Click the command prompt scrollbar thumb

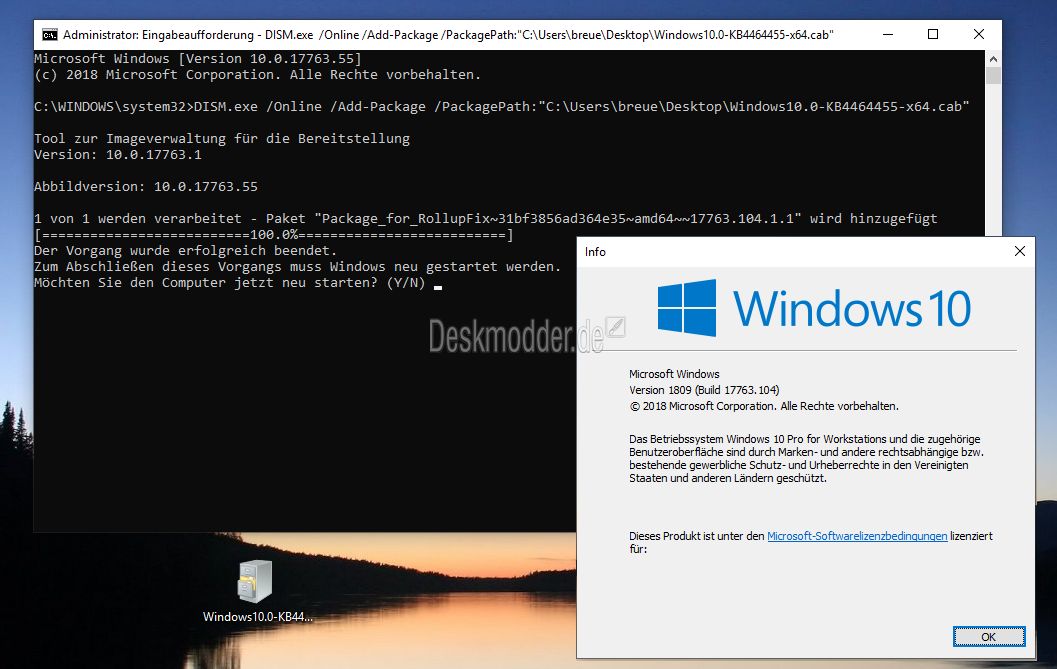pos(993,76)
